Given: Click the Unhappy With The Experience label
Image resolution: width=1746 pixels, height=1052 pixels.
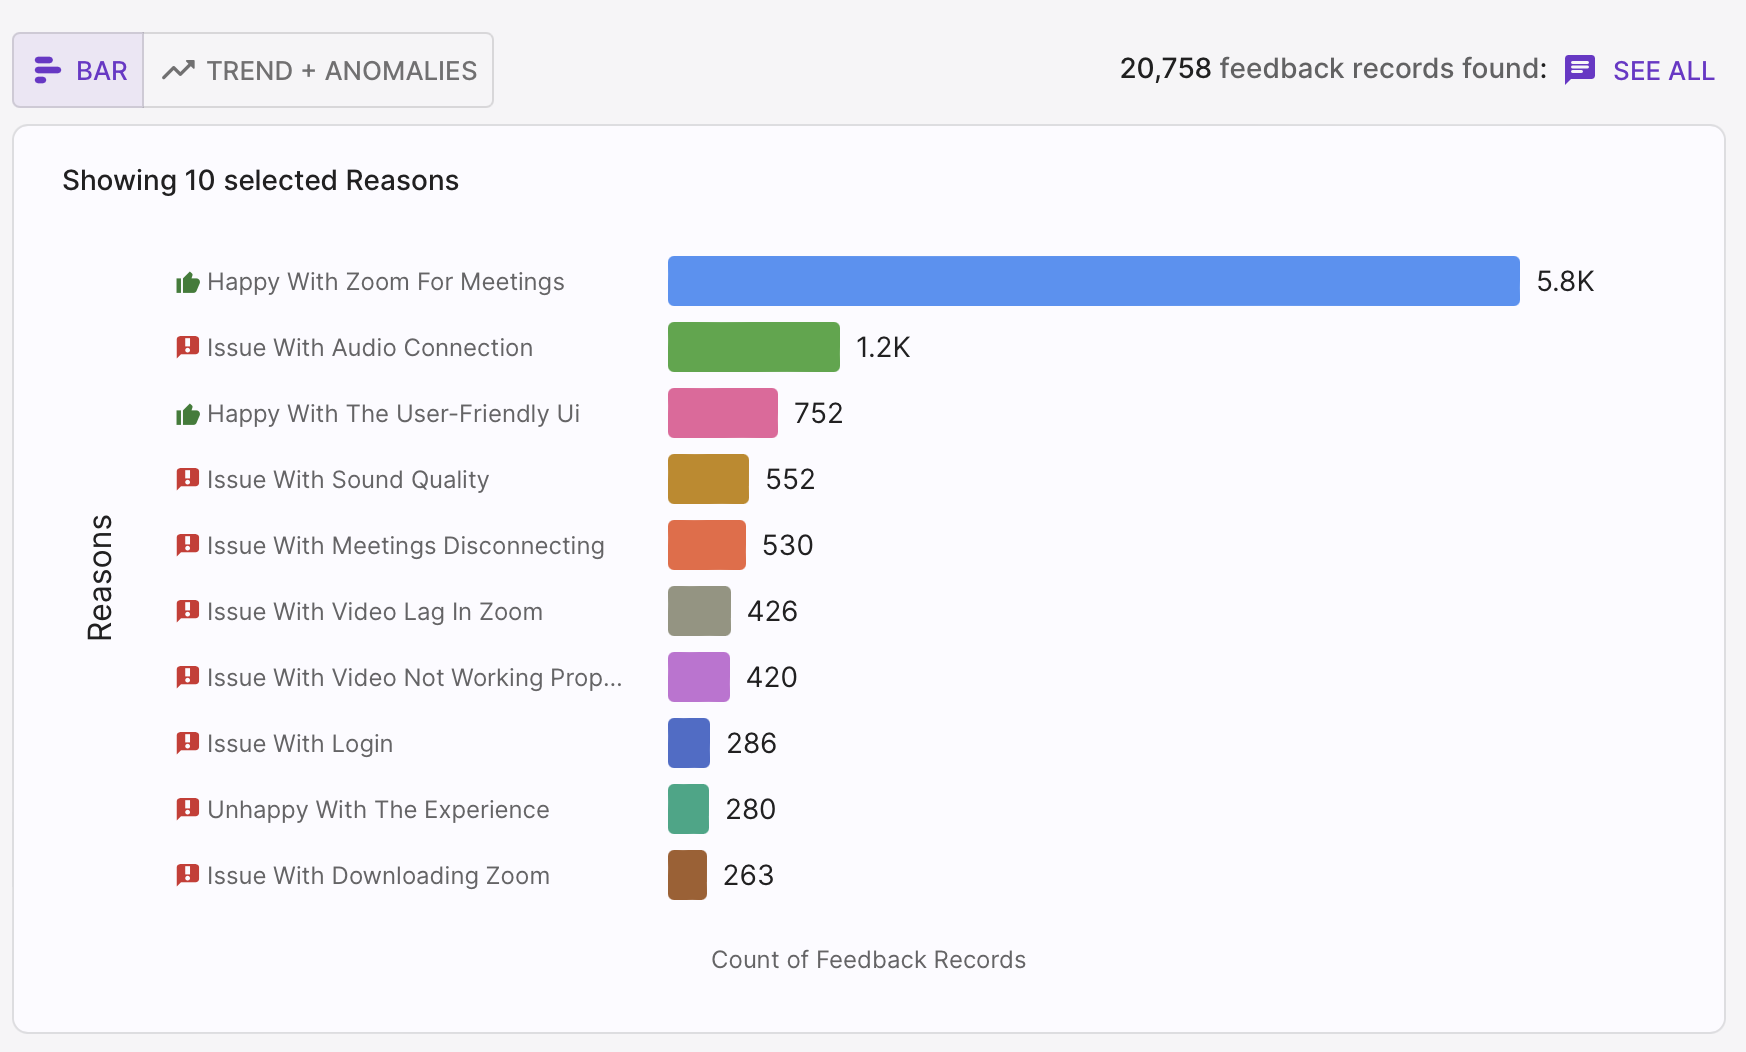Looking at the screenshot, I should tap(378, 809).
